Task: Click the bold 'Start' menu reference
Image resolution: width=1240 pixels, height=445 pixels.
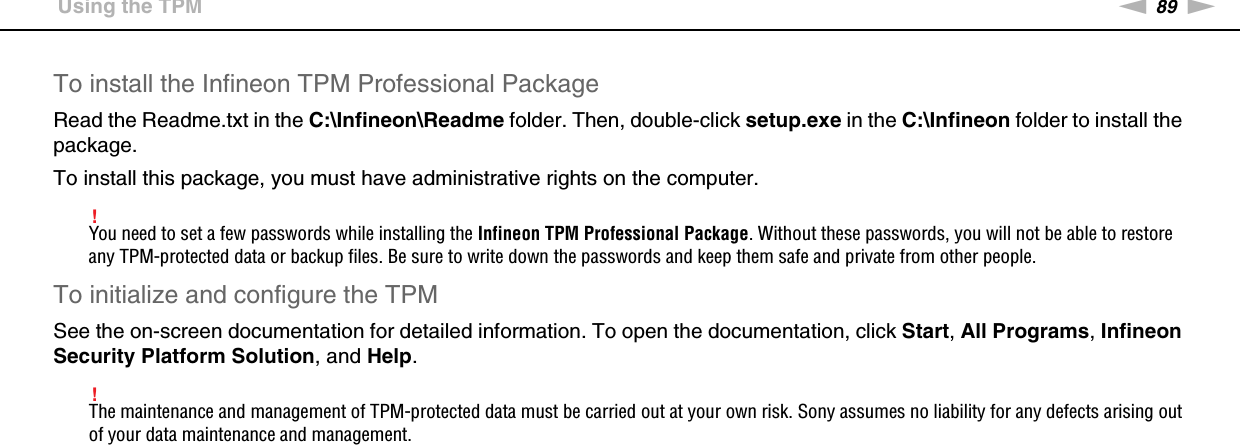Action: pyautogui.click(x=925, y=332)
